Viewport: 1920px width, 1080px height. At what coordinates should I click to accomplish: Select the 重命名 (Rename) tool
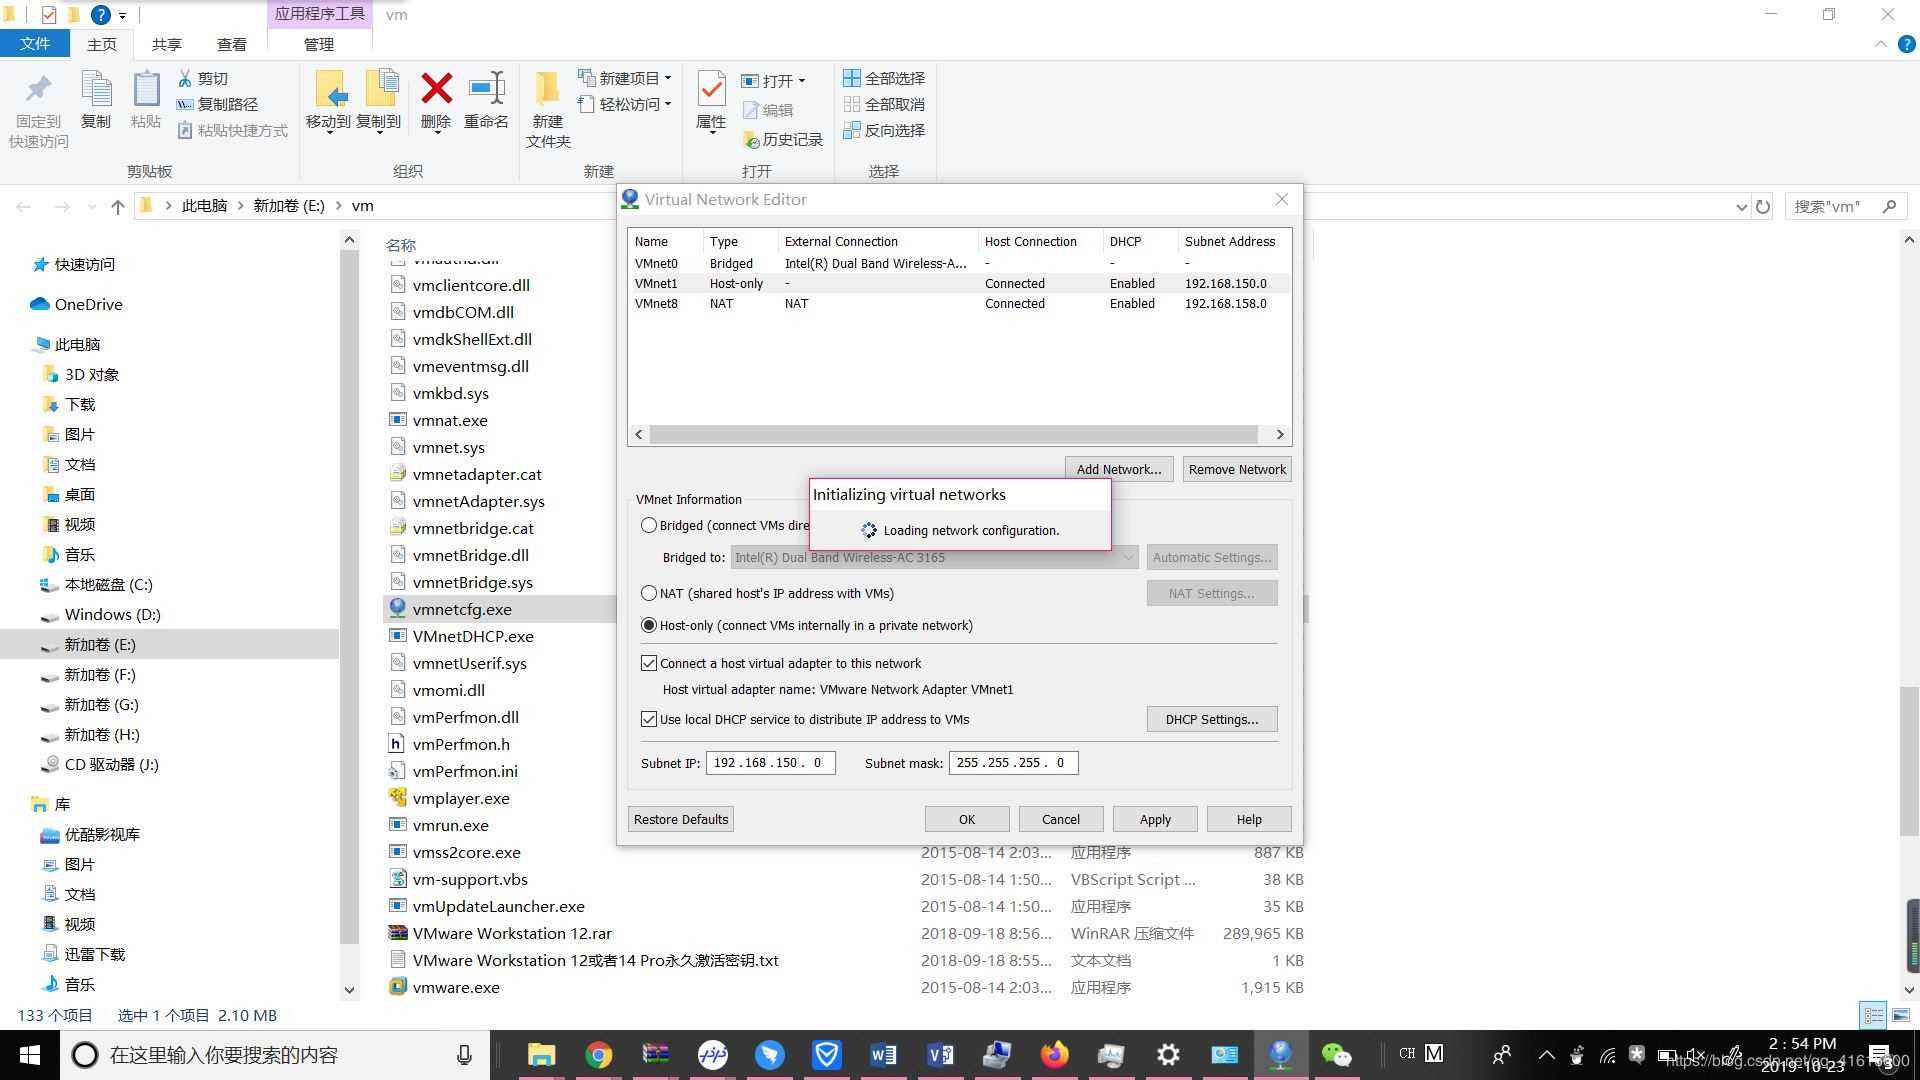(x=487, y=103)
